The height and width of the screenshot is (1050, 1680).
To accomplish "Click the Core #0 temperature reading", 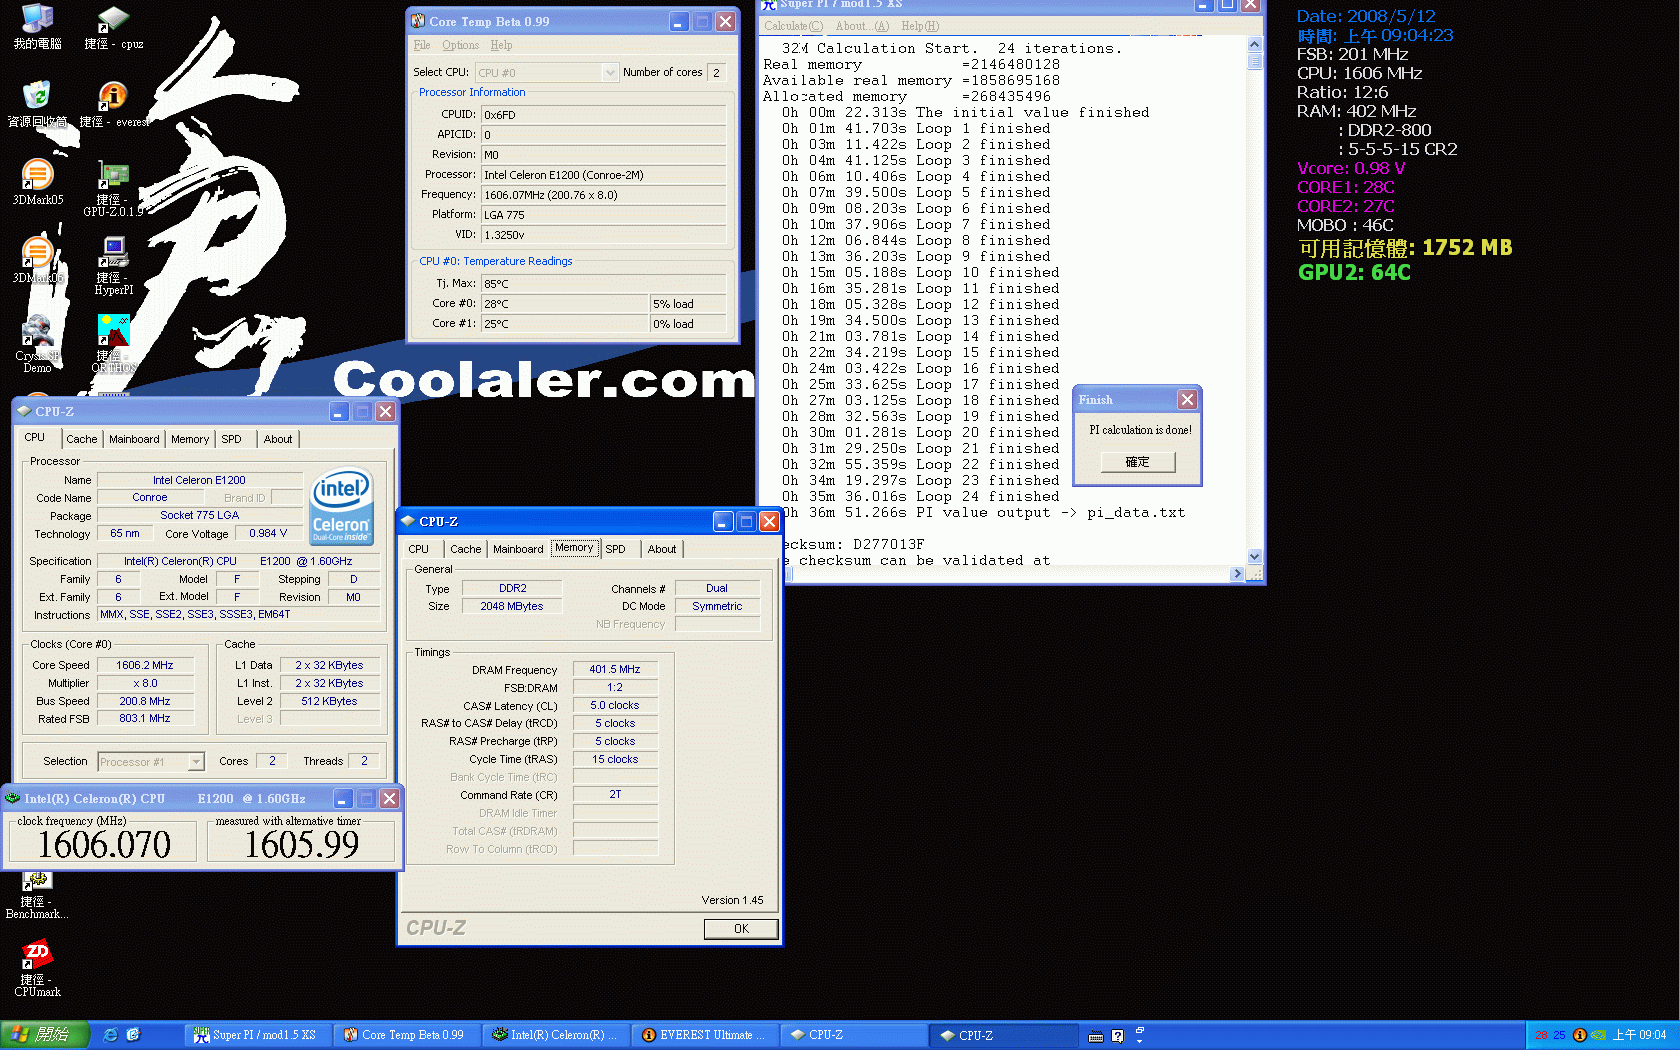I will tap(565, 304).
